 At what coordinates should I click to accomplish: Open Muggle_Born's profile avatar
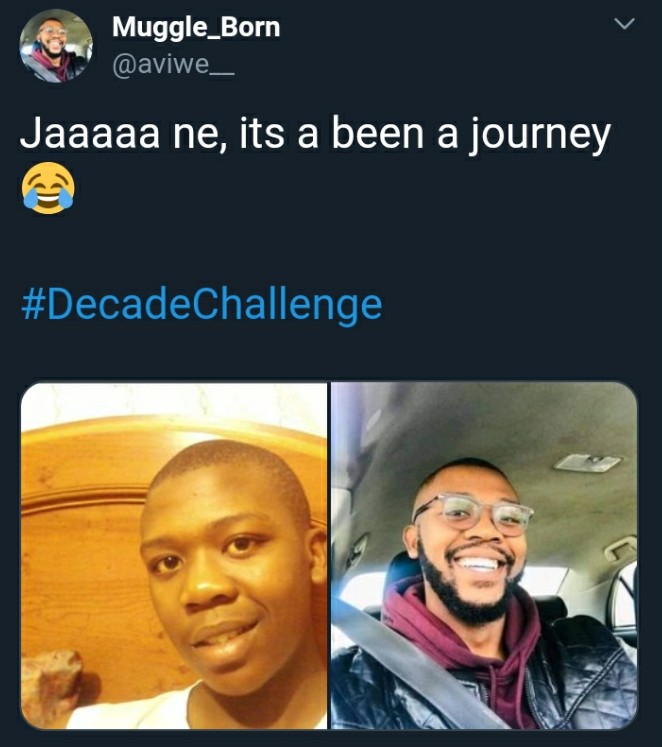tap(56, 47)
